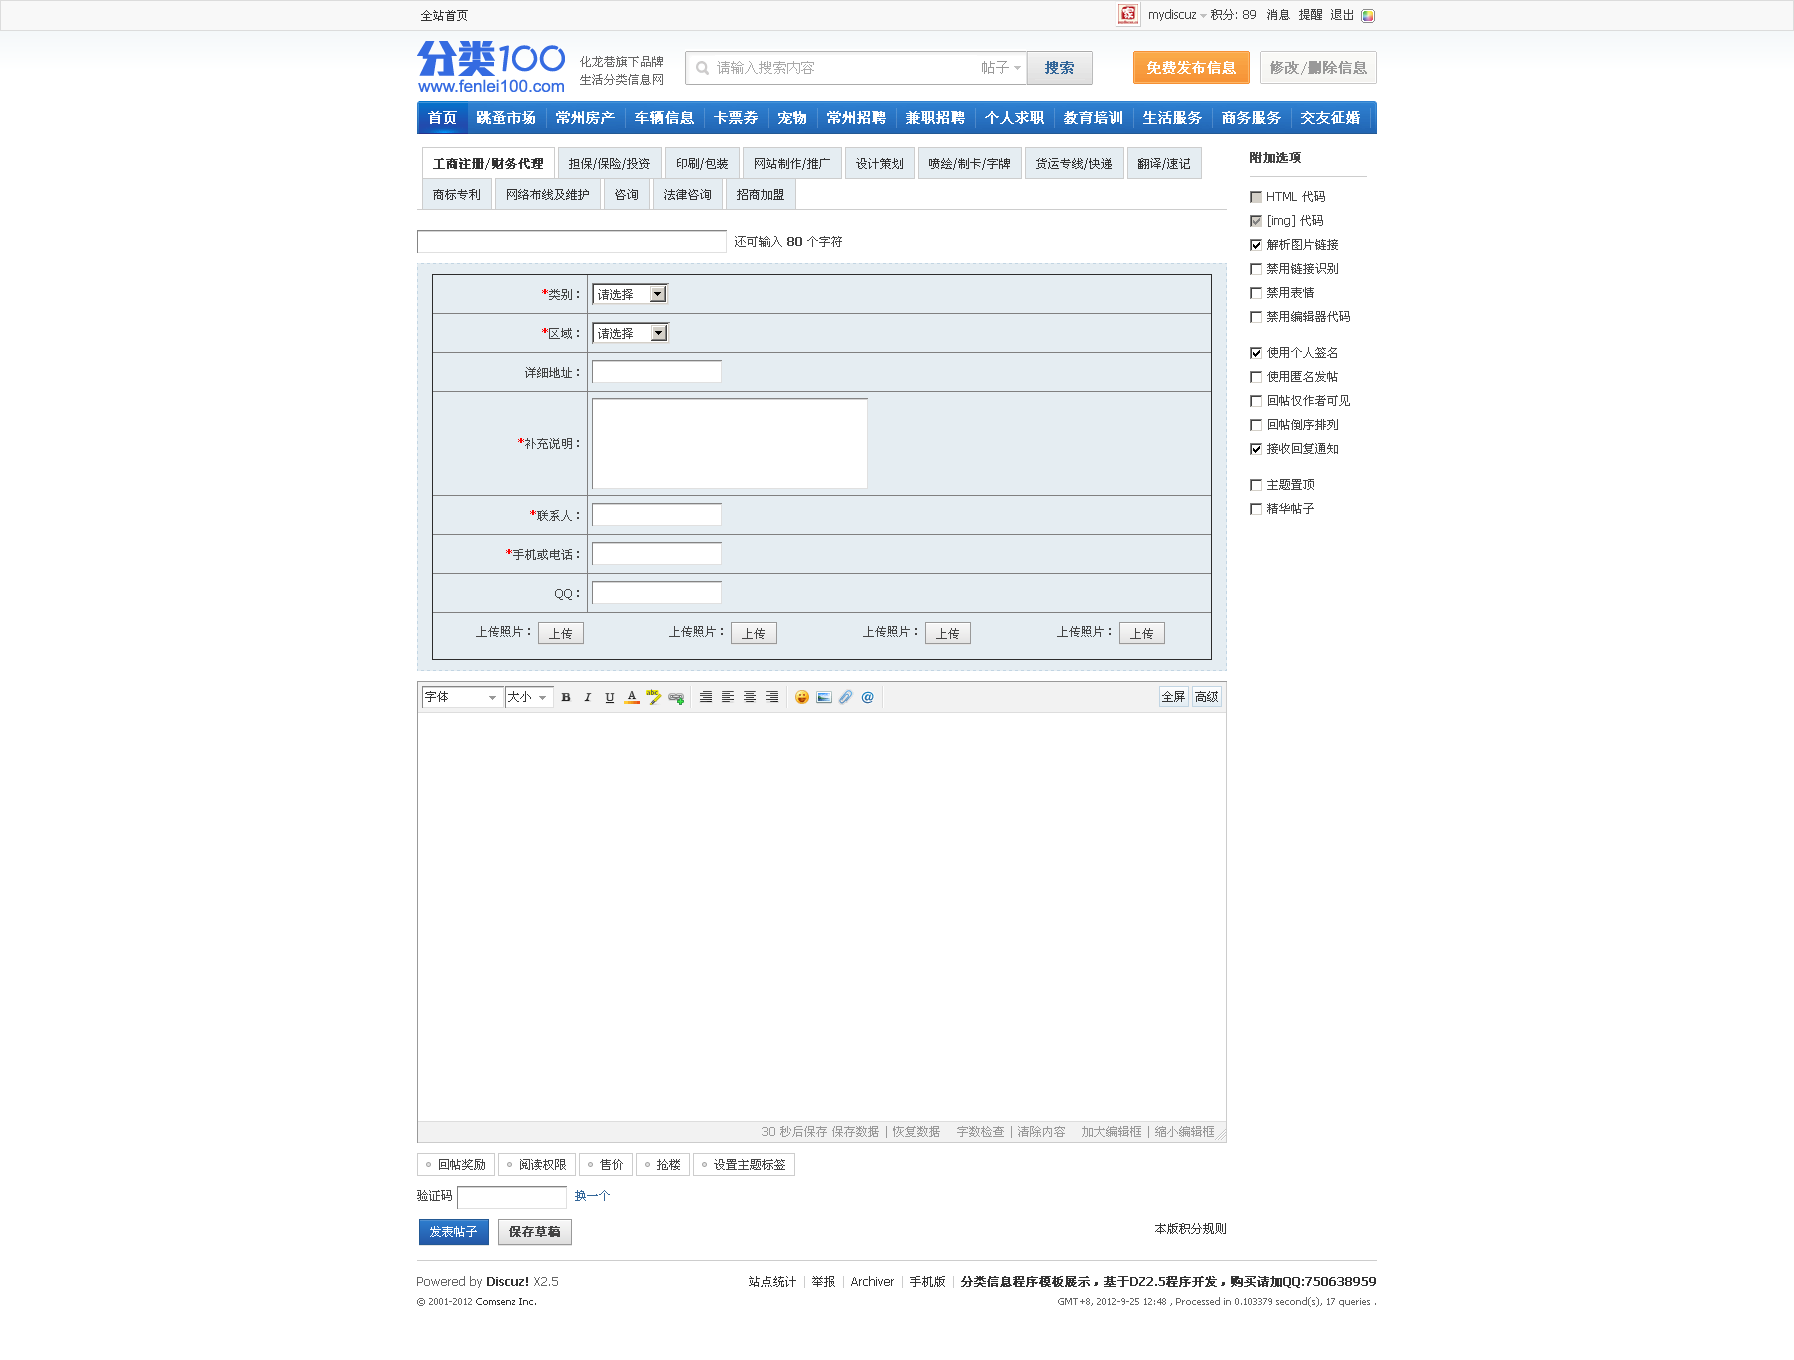Click the 详细地址 input field
This screenshot has width=1794, height=1360.
point(657,372)
